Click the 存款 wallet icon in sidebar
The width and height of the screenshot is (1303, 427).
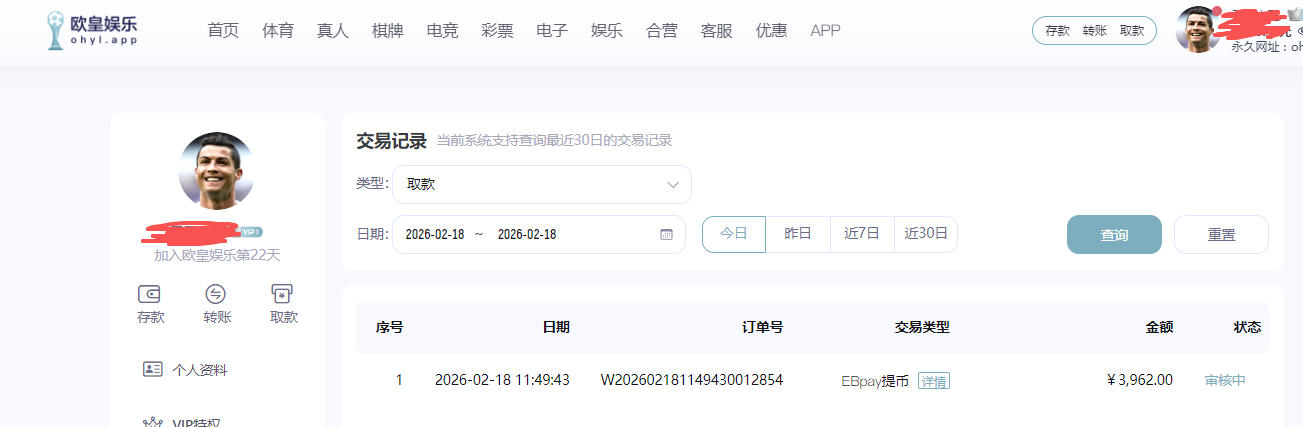pos(151,294)
